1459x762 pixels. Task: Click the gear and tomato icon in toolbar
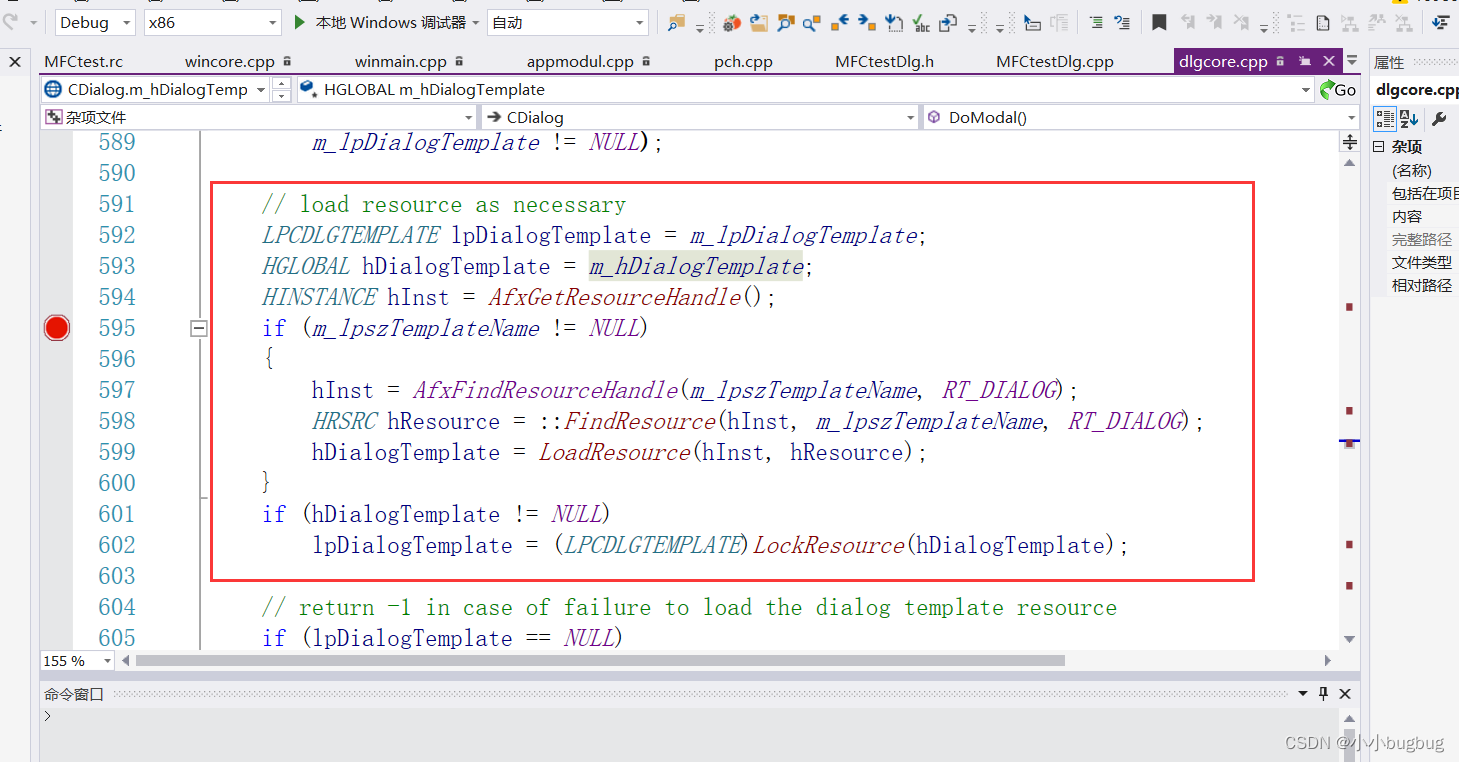click(732, 22)
